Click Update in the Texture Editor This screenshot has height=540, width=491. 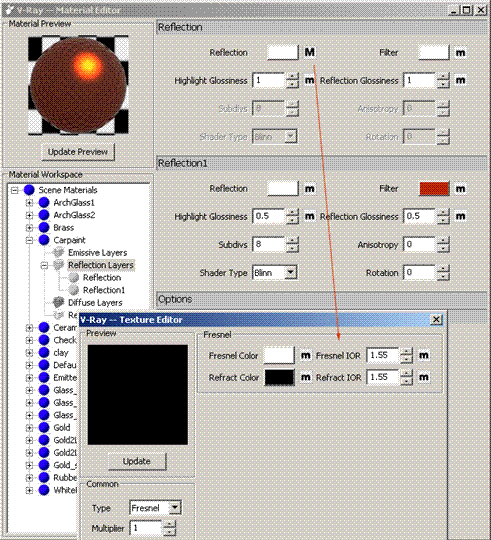pos(137,461)
